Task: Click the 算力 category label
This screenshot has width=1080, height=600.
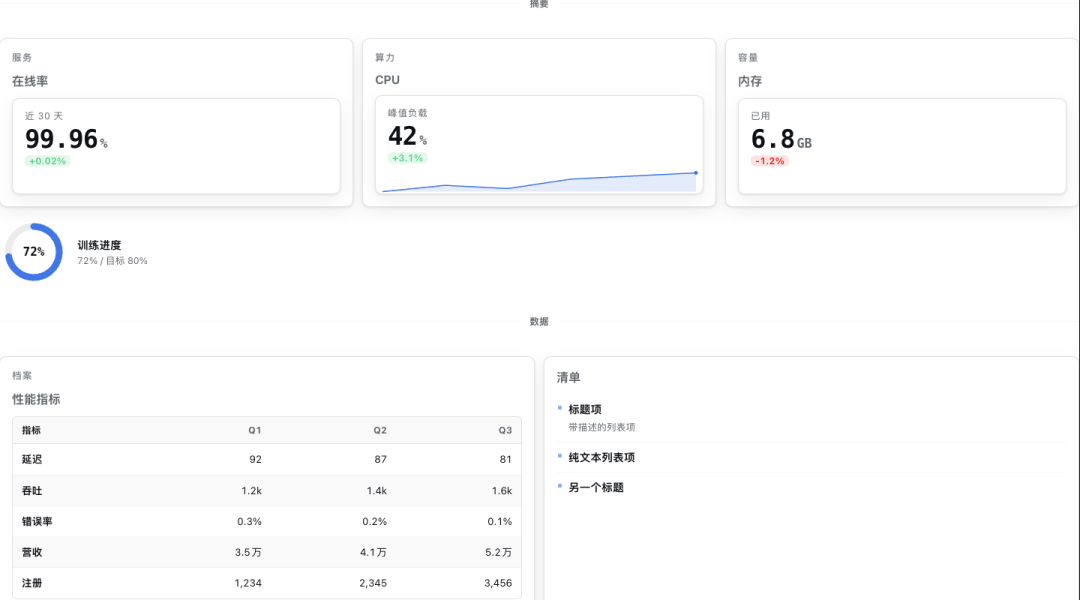Action: tap(385, 58)
